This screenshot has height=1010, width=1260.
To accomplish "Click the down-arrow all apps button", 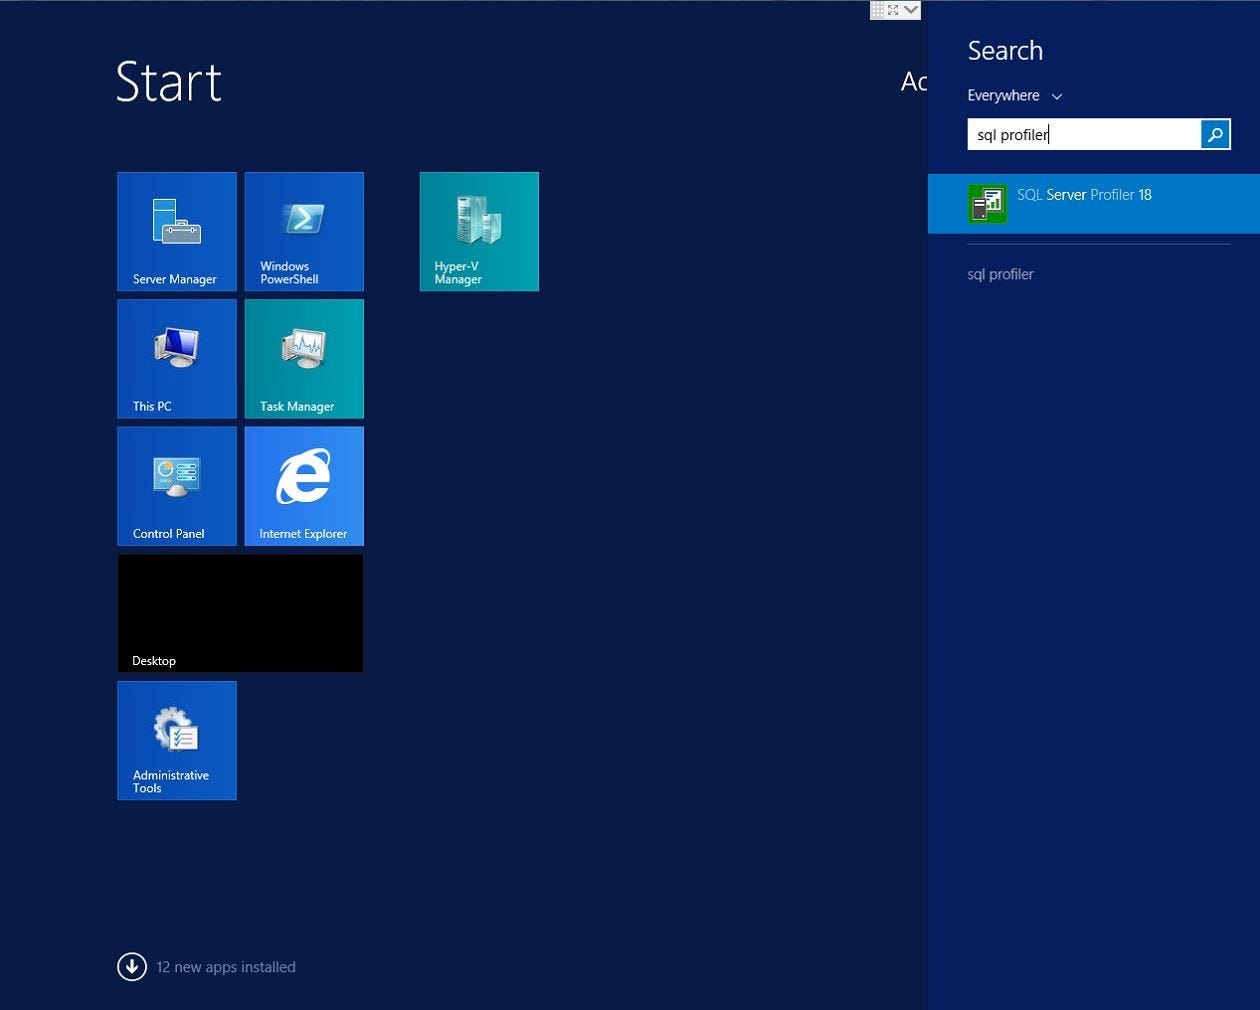I will (132, 967).
